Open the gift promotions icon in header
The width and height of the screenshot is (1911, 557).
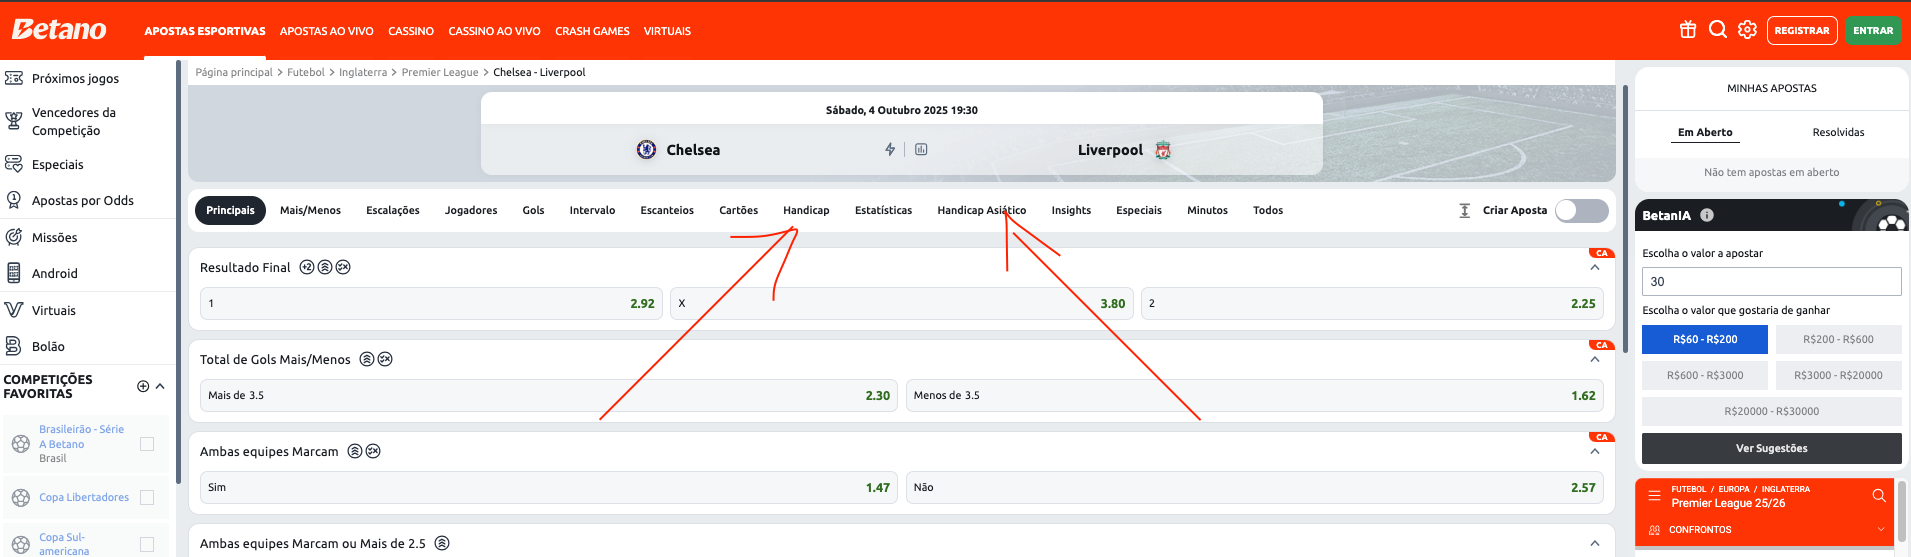pos(1688,30)
